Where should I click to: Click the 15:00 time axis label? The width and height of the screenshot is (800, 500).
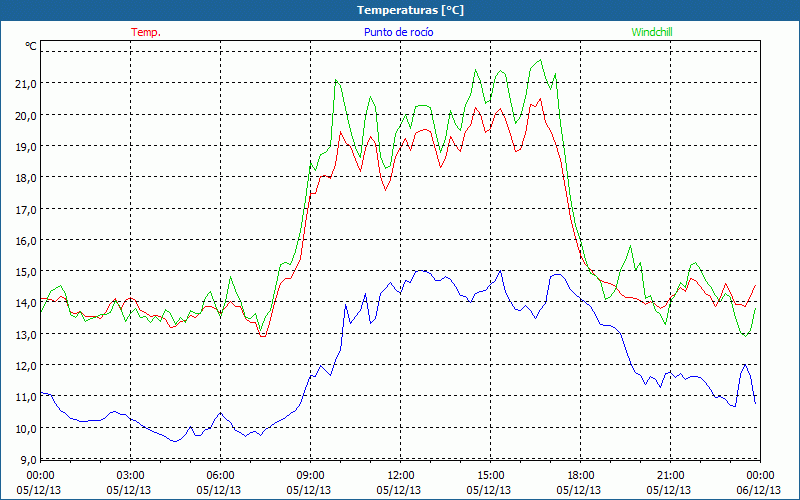pos(490,476)
